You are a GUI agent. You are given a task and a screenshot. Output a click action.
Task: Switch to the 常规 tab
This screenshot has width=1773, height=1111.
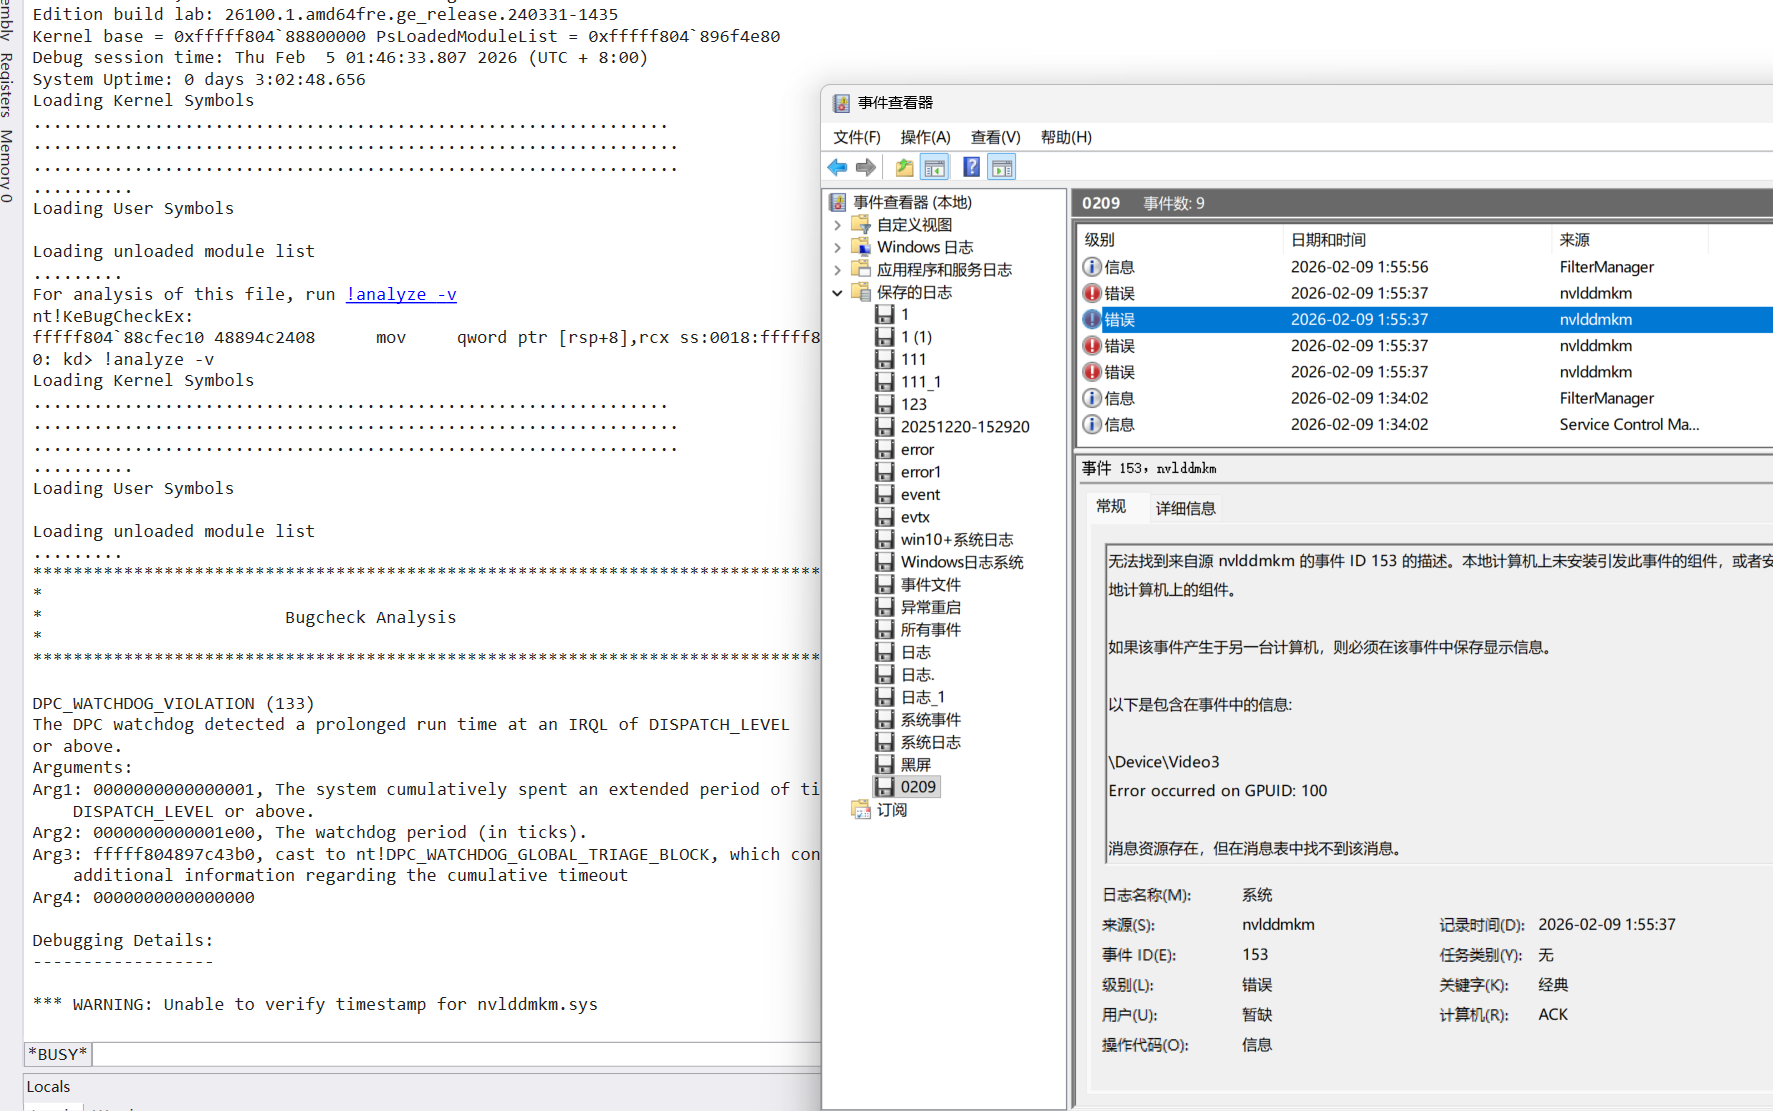pyautogui.click(x=1111, y=507)
